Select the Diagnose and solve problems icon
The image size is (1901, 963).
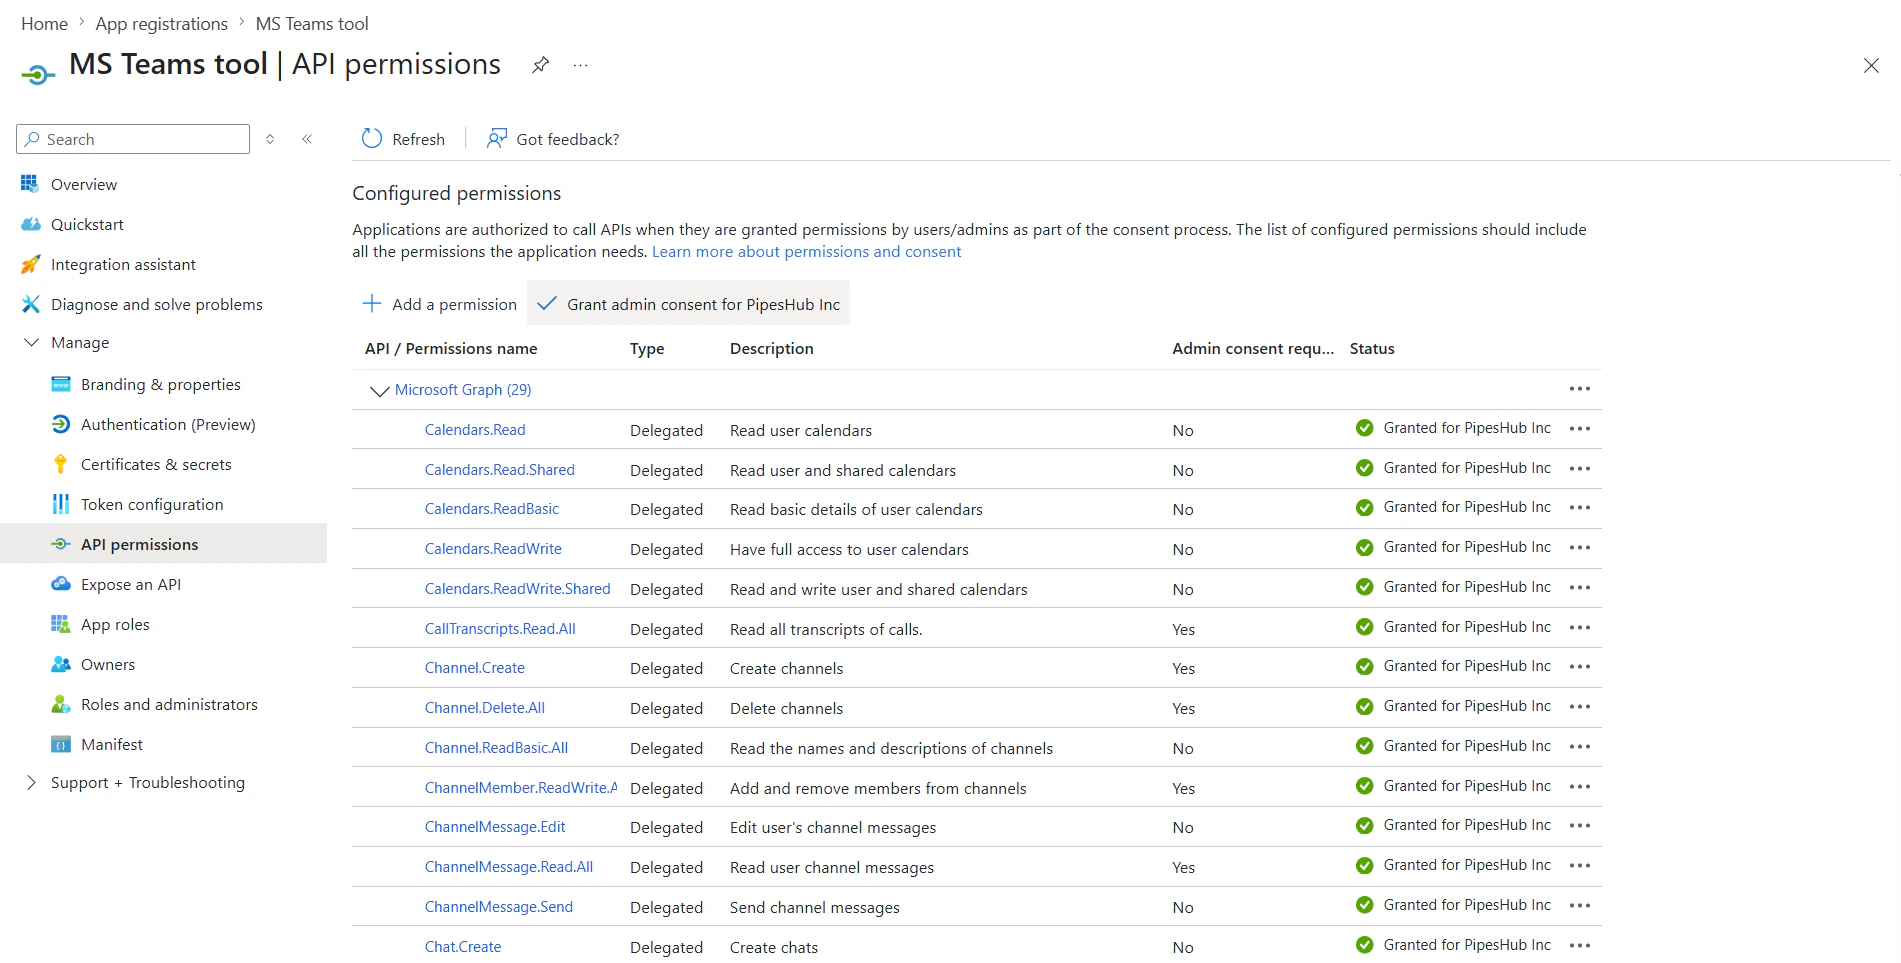click(31, 304)
